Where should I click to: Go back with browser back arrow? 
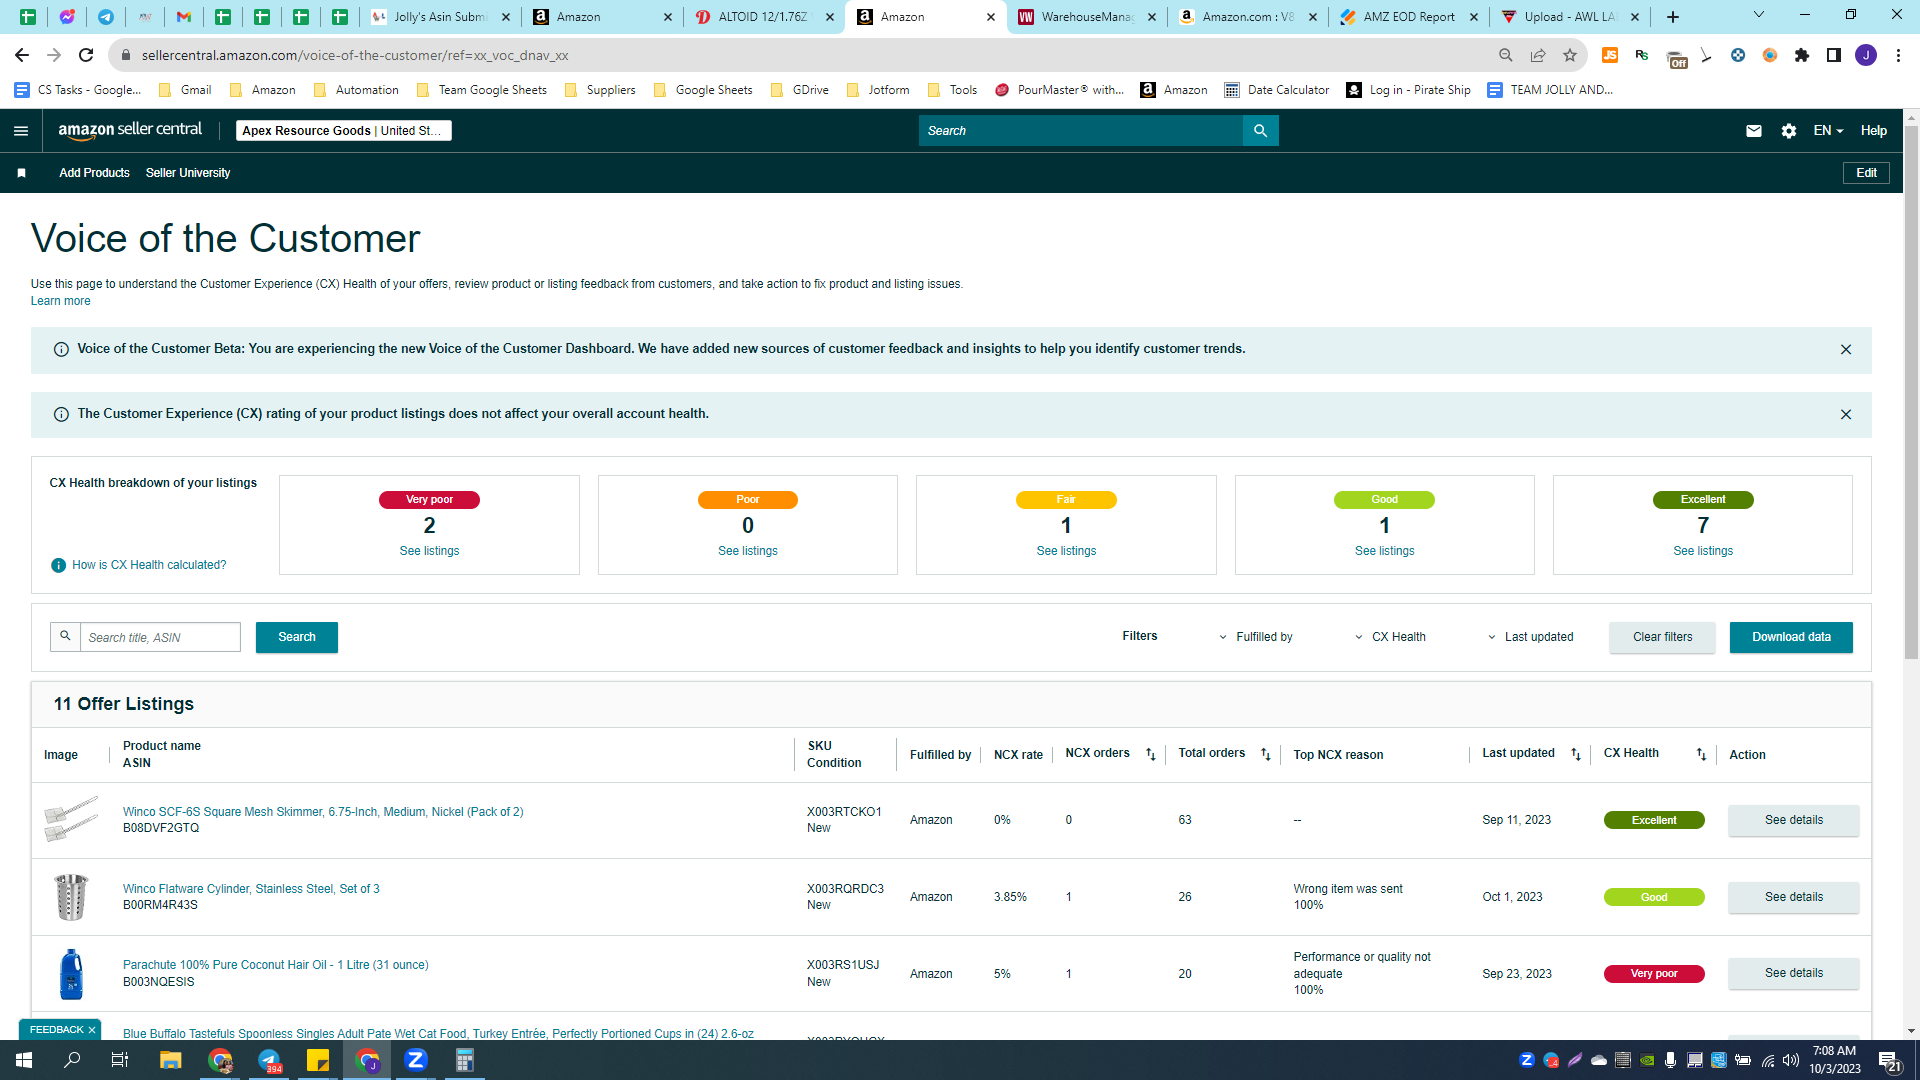pos(22,55)
